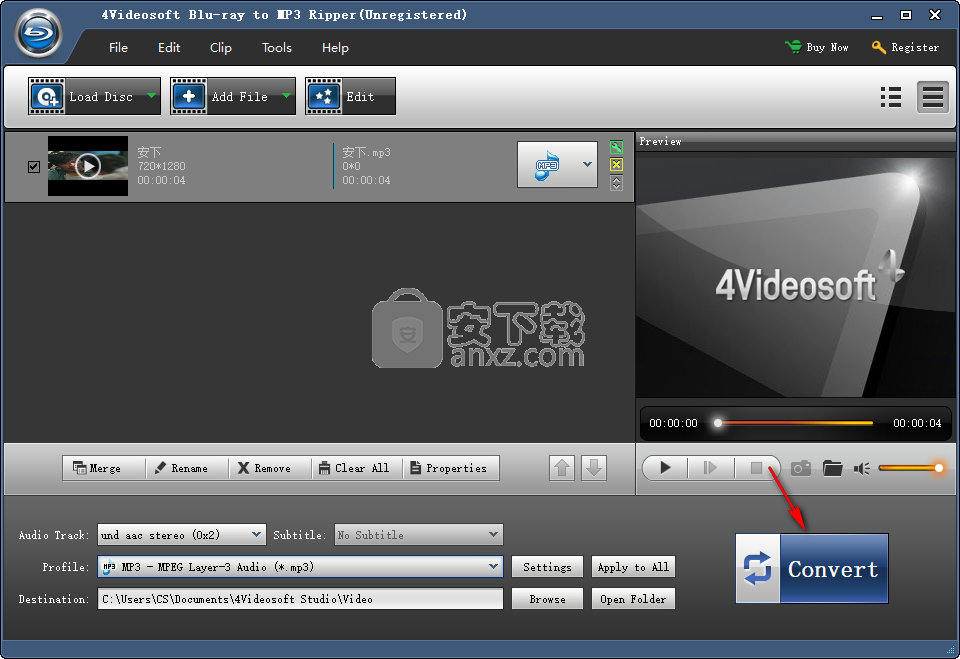Screen dimensions: 960x659
Task: Click the green settings icon for 安下
Action: pos(616,147)
